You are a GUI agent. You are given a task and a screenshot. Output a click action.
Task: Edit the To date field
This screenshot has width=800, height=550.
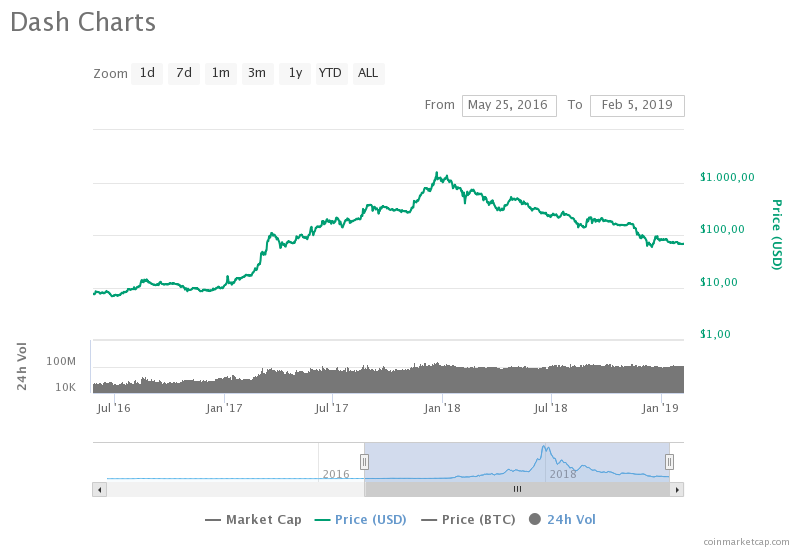point(637,106)
